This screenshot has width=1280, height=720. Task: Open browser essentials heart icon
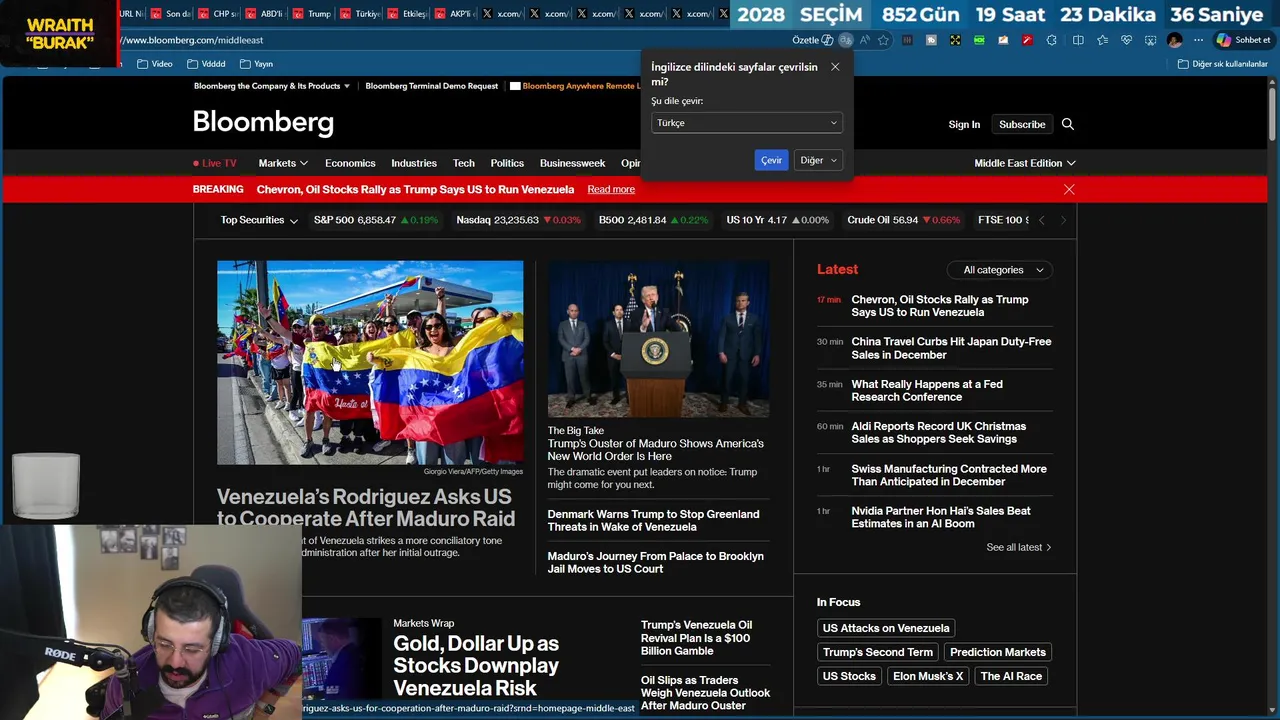coord(1126,40)
